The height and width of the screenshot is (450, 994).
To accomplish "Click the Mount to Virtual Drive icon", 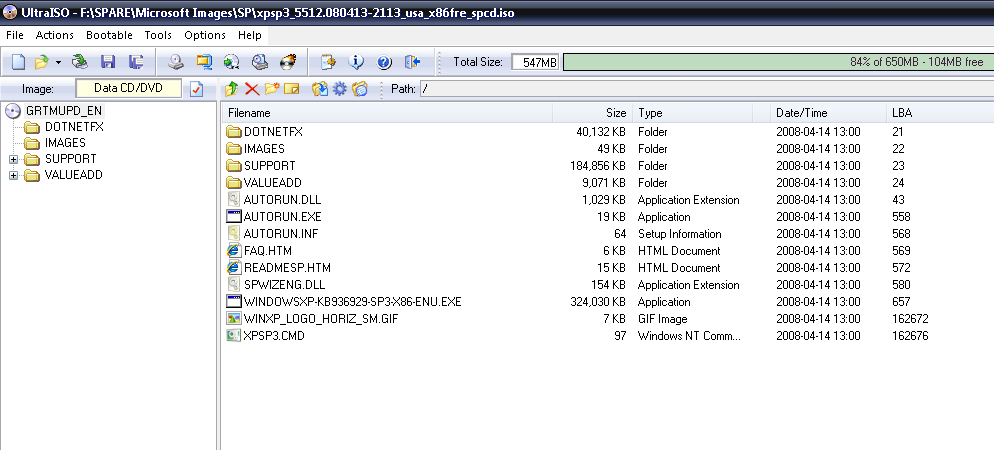I will 260,62.
